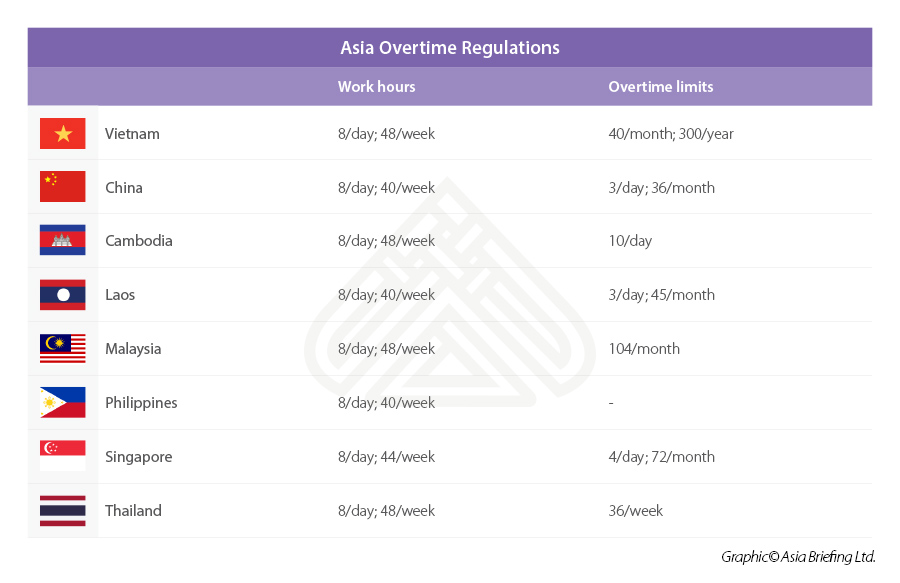Select the Philippines country name

141,403
